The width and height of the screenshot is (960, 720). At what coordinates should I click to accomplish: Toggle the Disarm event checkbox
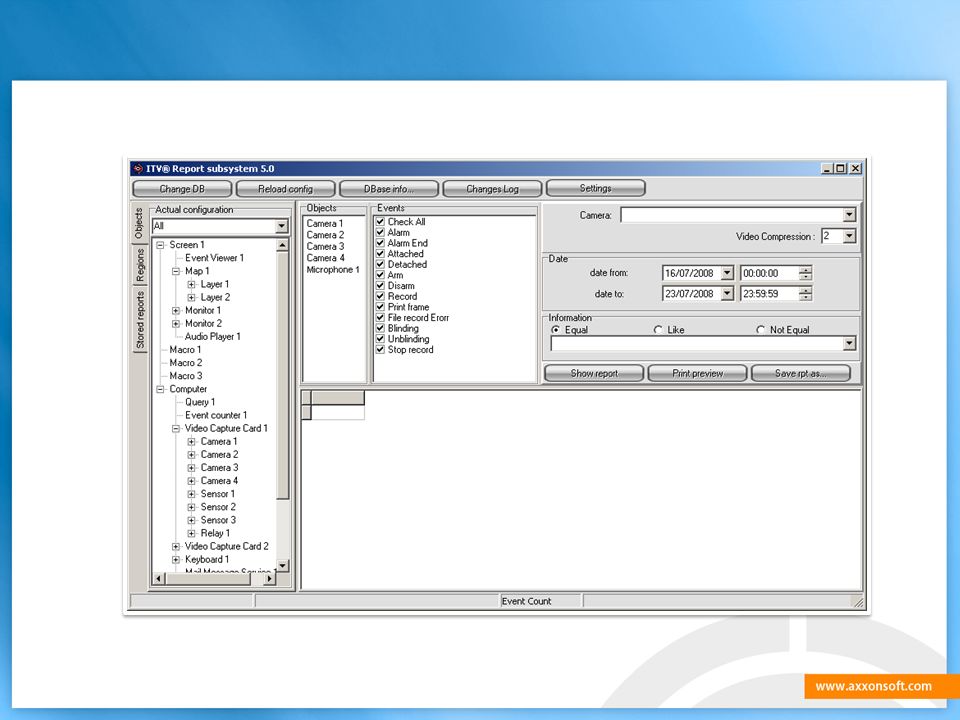click(x=380, y=285)
